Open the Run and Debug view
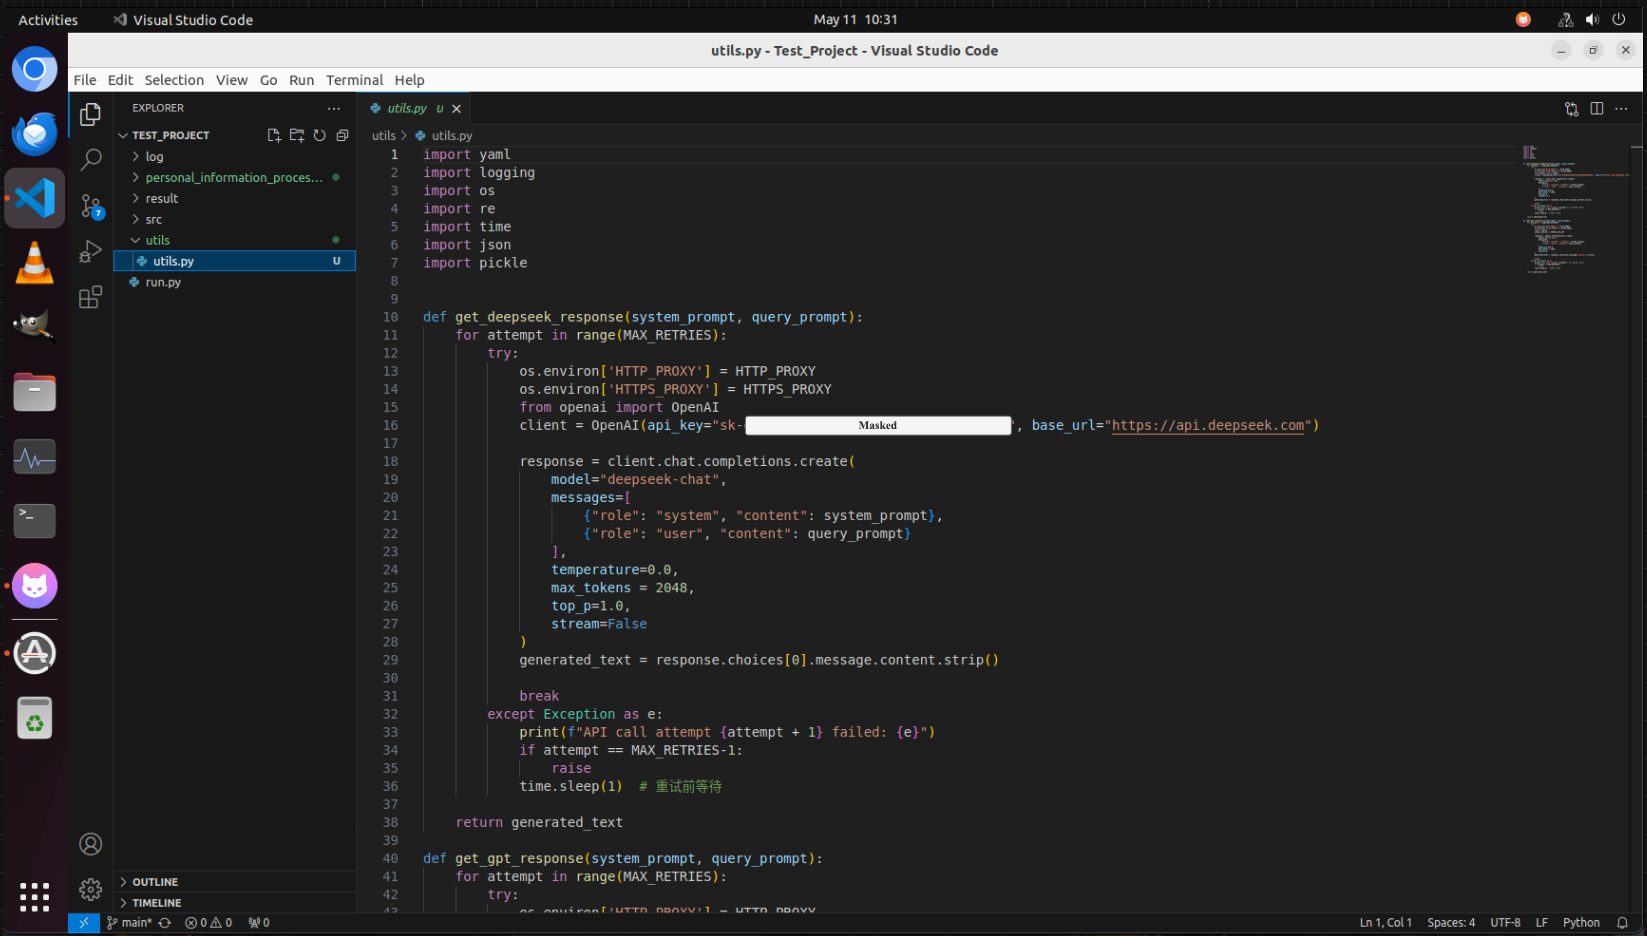 [x=91, y=252]
